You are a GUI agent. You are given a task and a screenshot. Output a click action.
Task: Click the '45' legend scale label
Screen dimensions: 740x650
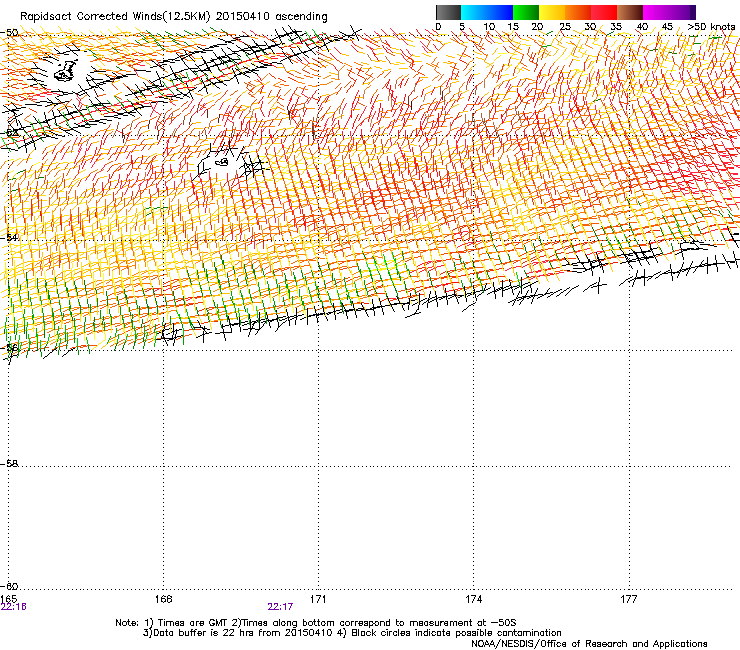coord(667,27)
